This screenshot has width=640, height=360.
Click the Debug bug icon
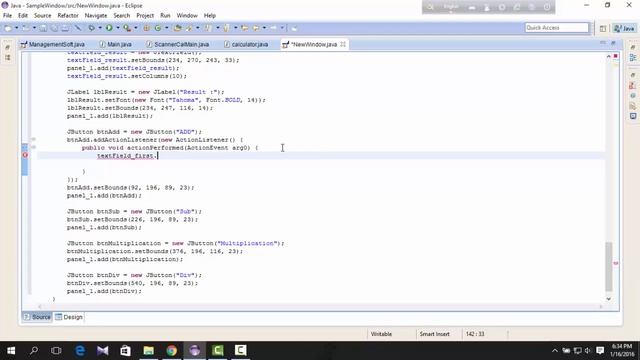(92, 28)
